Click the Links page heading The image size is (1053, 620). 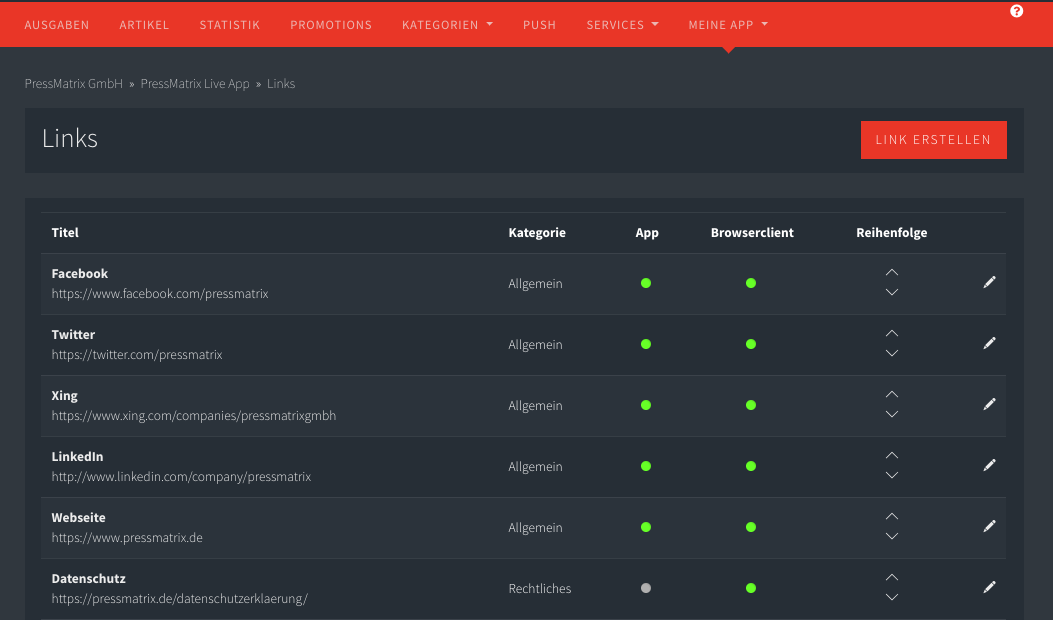tap(70, 138)
